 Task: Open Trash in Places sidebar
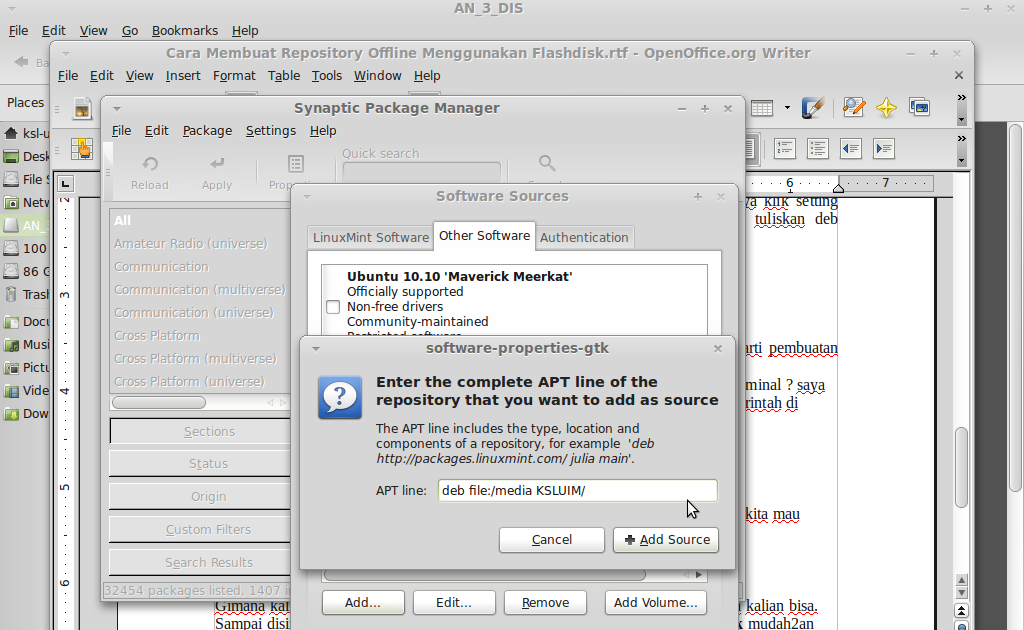[27, 294]
